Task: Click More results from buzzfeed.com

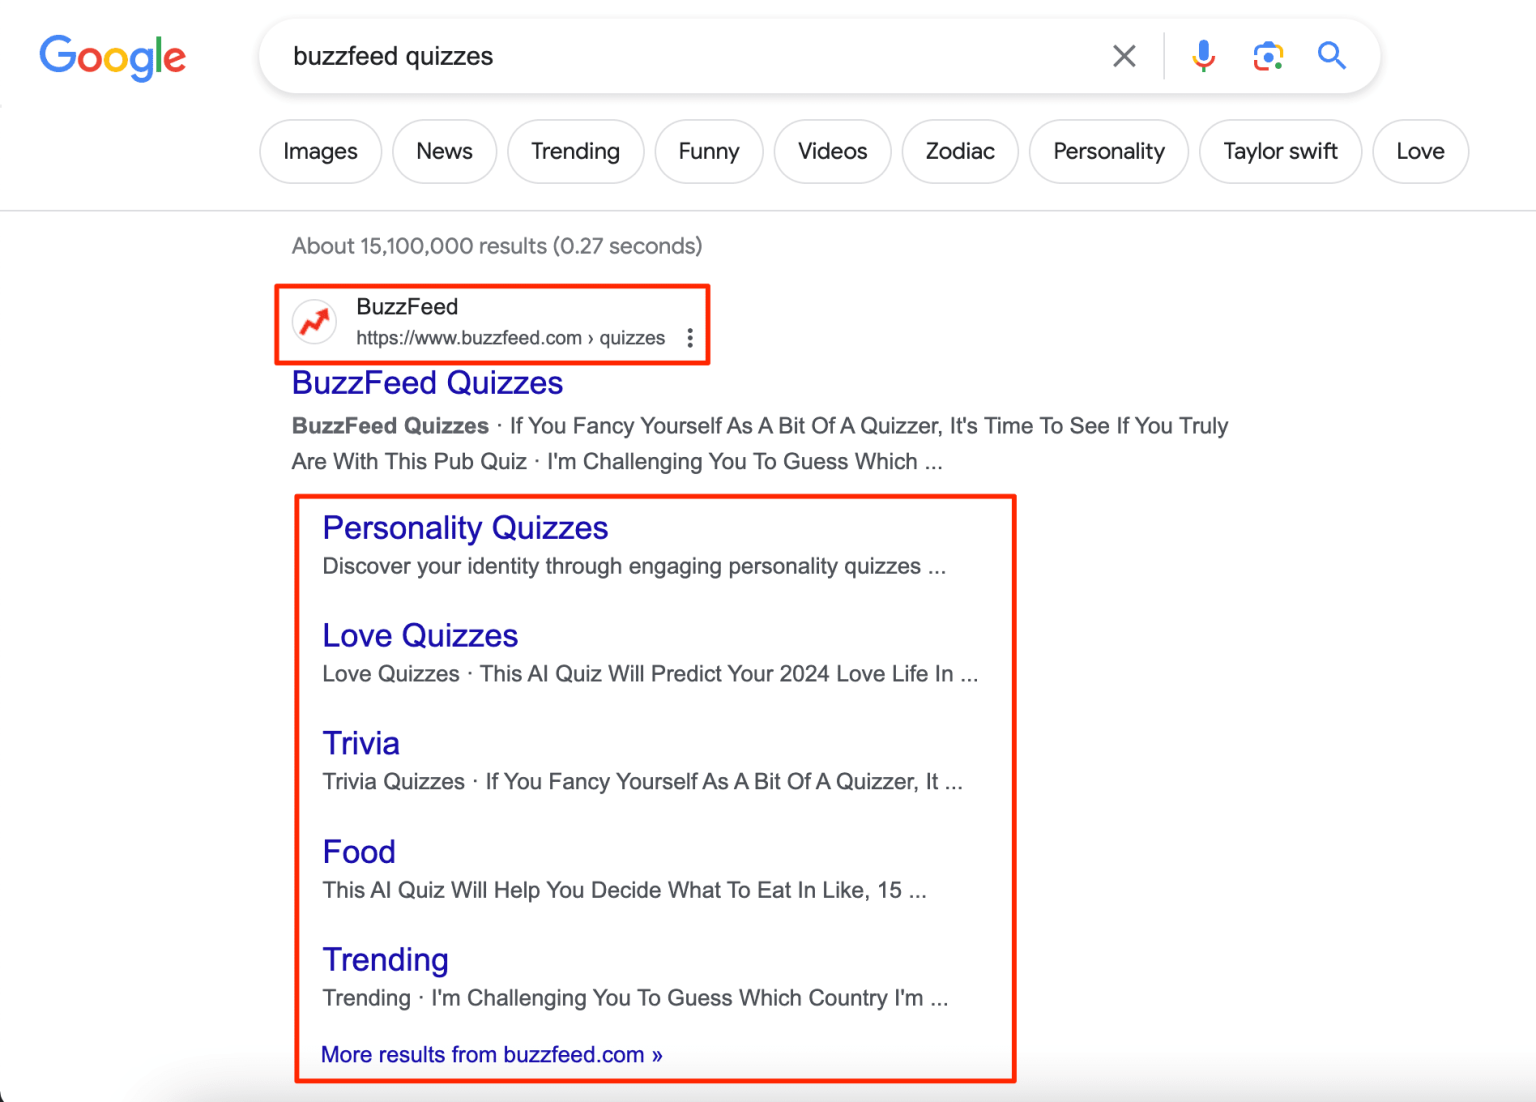Action: pyautogui.click(x=491, y=1054)
